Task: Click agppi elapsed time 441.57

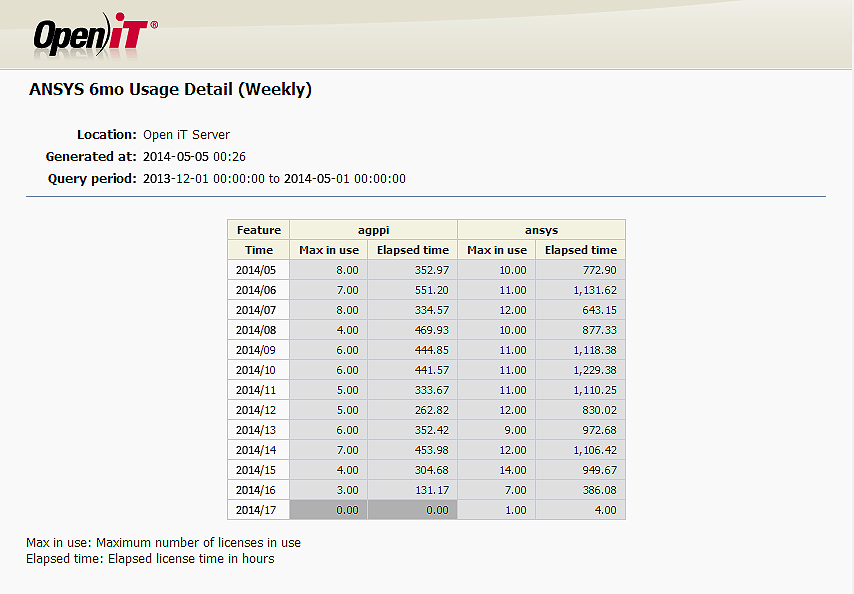Action: click(x=413, y=370)
